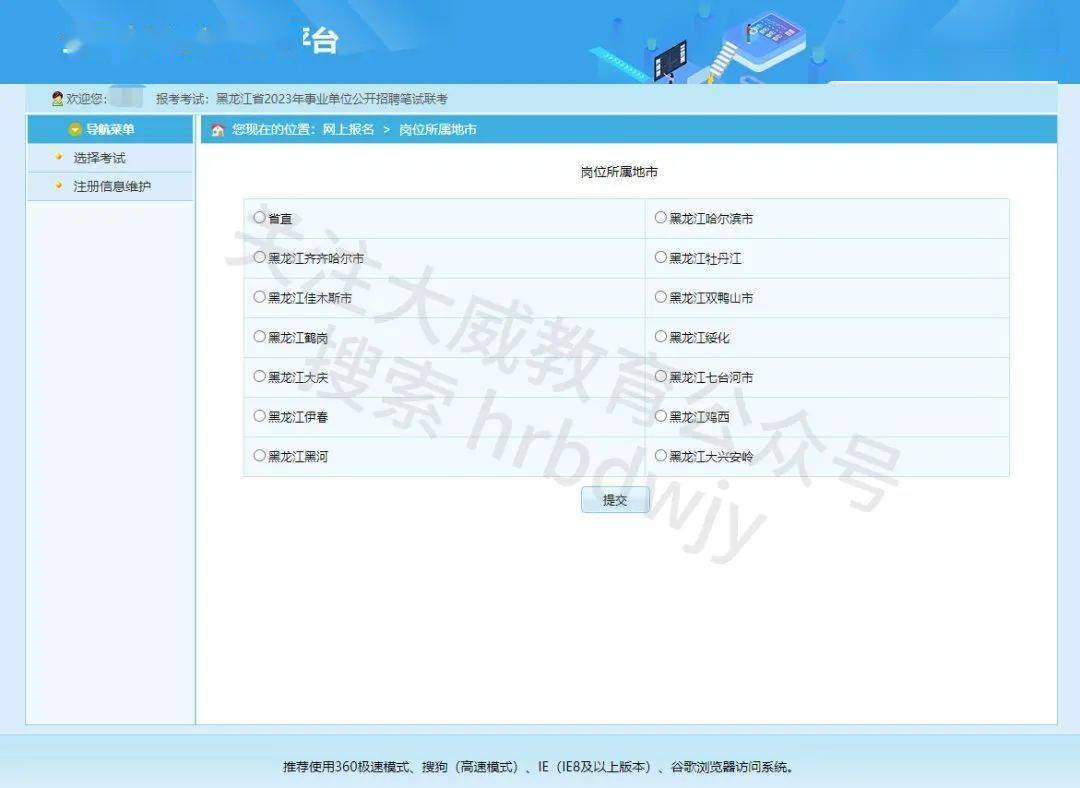Image resolution: width=1080 pixels, height=788 pixels.
Task: Select the 黑龙江七台河市 radio button
Action: tap(660, 377)
